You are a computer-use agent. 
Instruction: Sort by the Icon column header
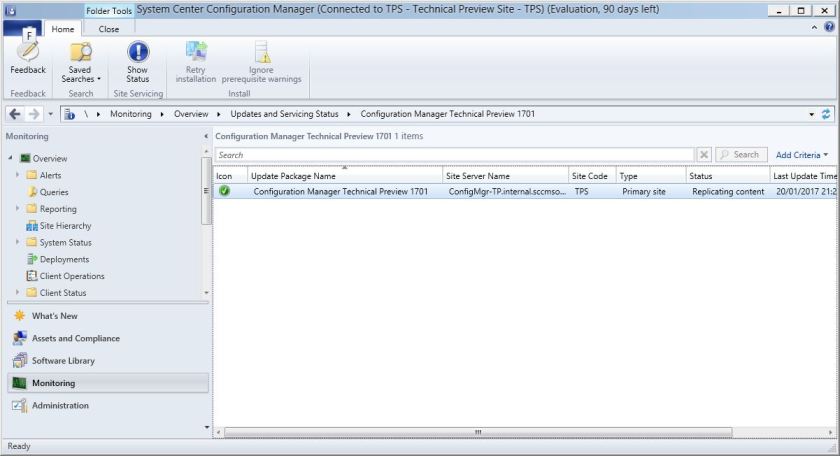click(230, 176)
